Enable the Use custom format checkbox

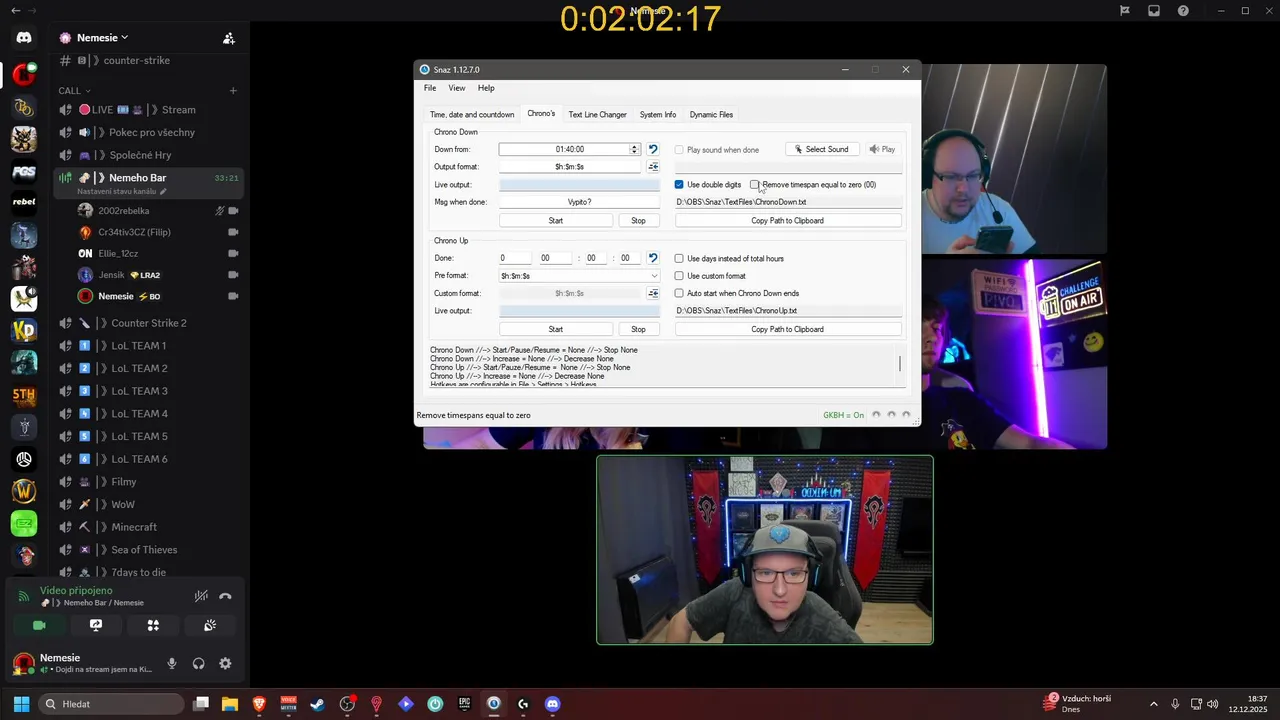pos(679,276)
